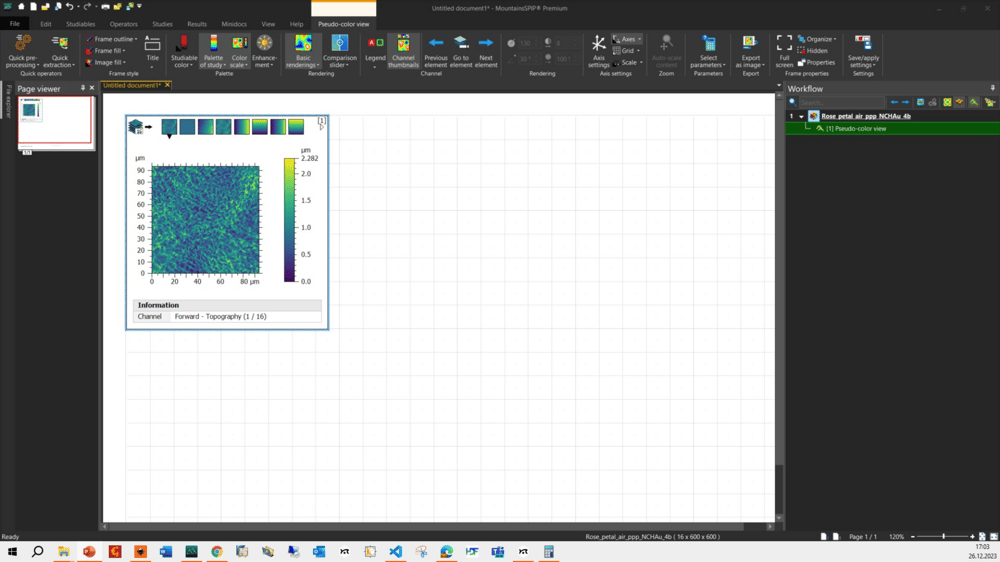Click the search magnifier icon in Workflow
This screenshot has width=1000, height=562.
click(793, 102)
